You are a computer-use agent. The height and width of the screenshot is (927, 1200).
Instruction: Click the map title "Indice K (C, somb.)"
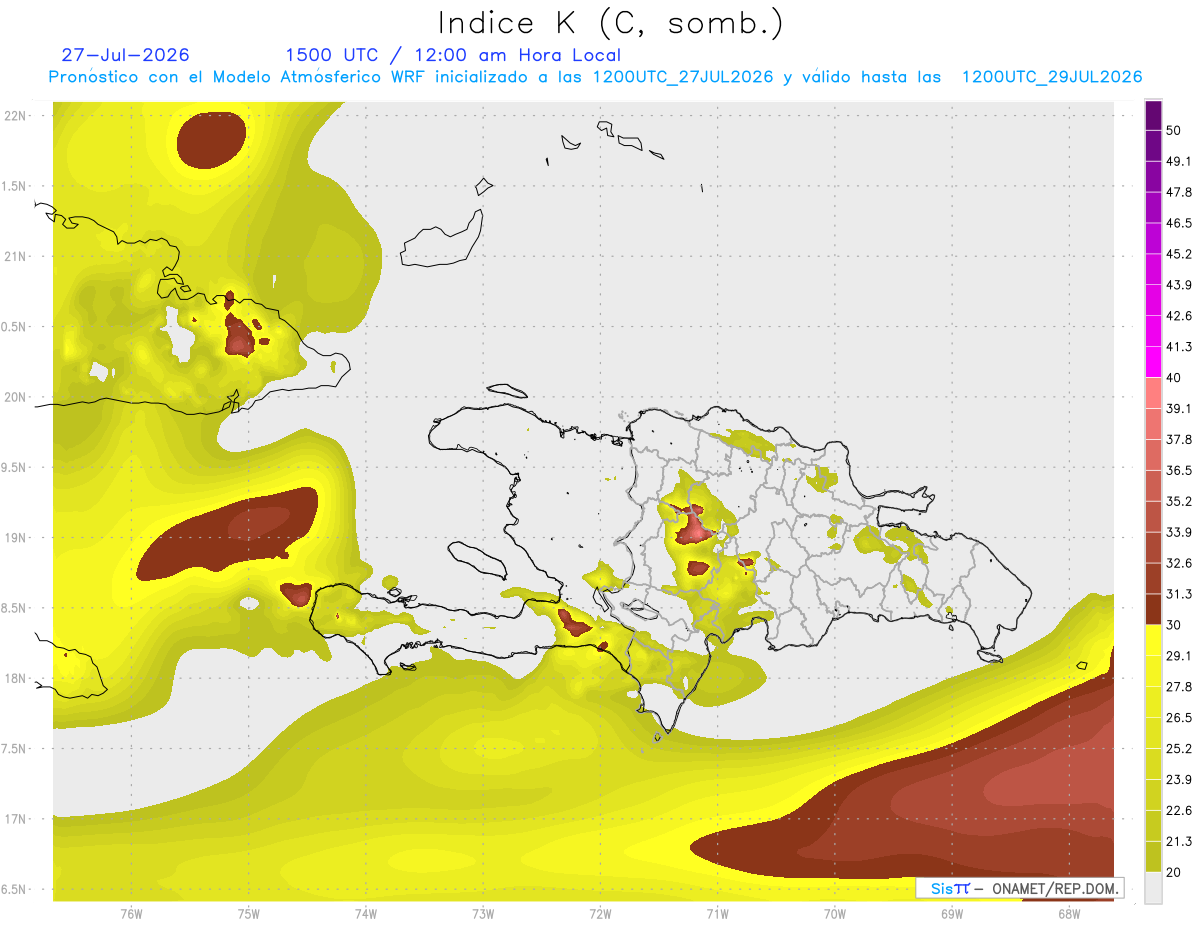point(610,23)
